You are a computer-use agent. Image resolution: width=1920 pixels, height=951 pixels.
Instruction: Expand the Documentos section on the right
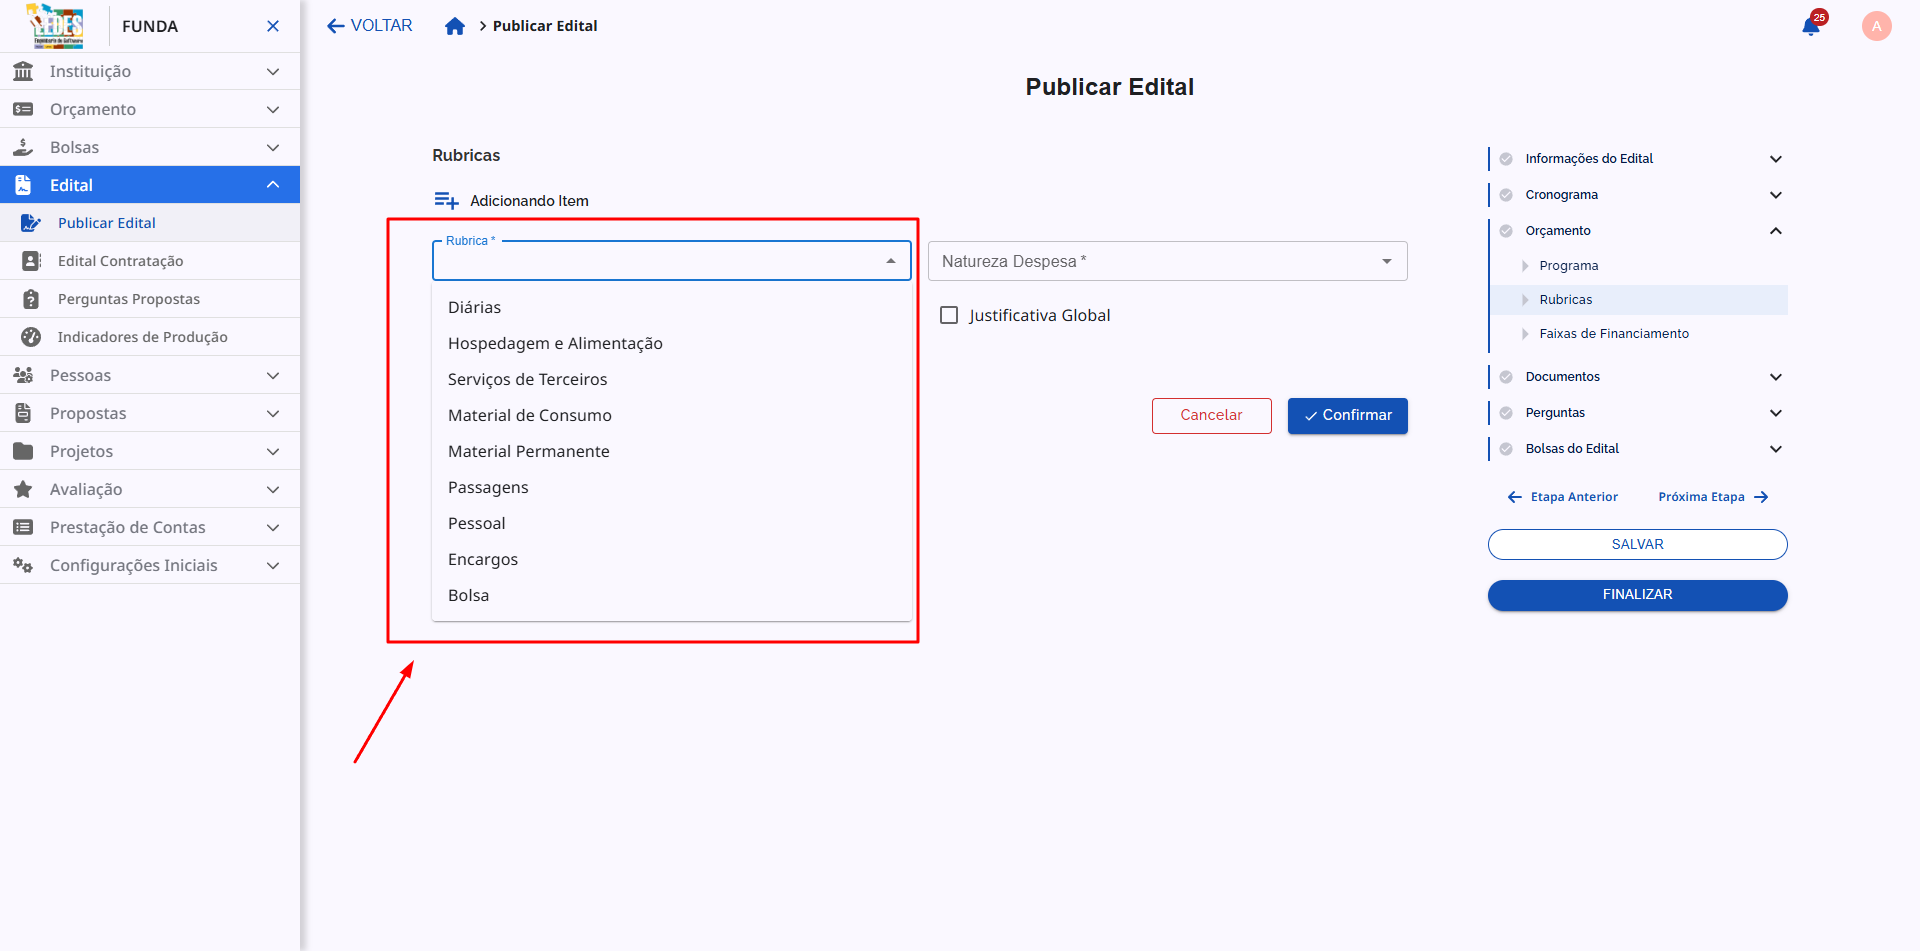tap(1776, 377)
